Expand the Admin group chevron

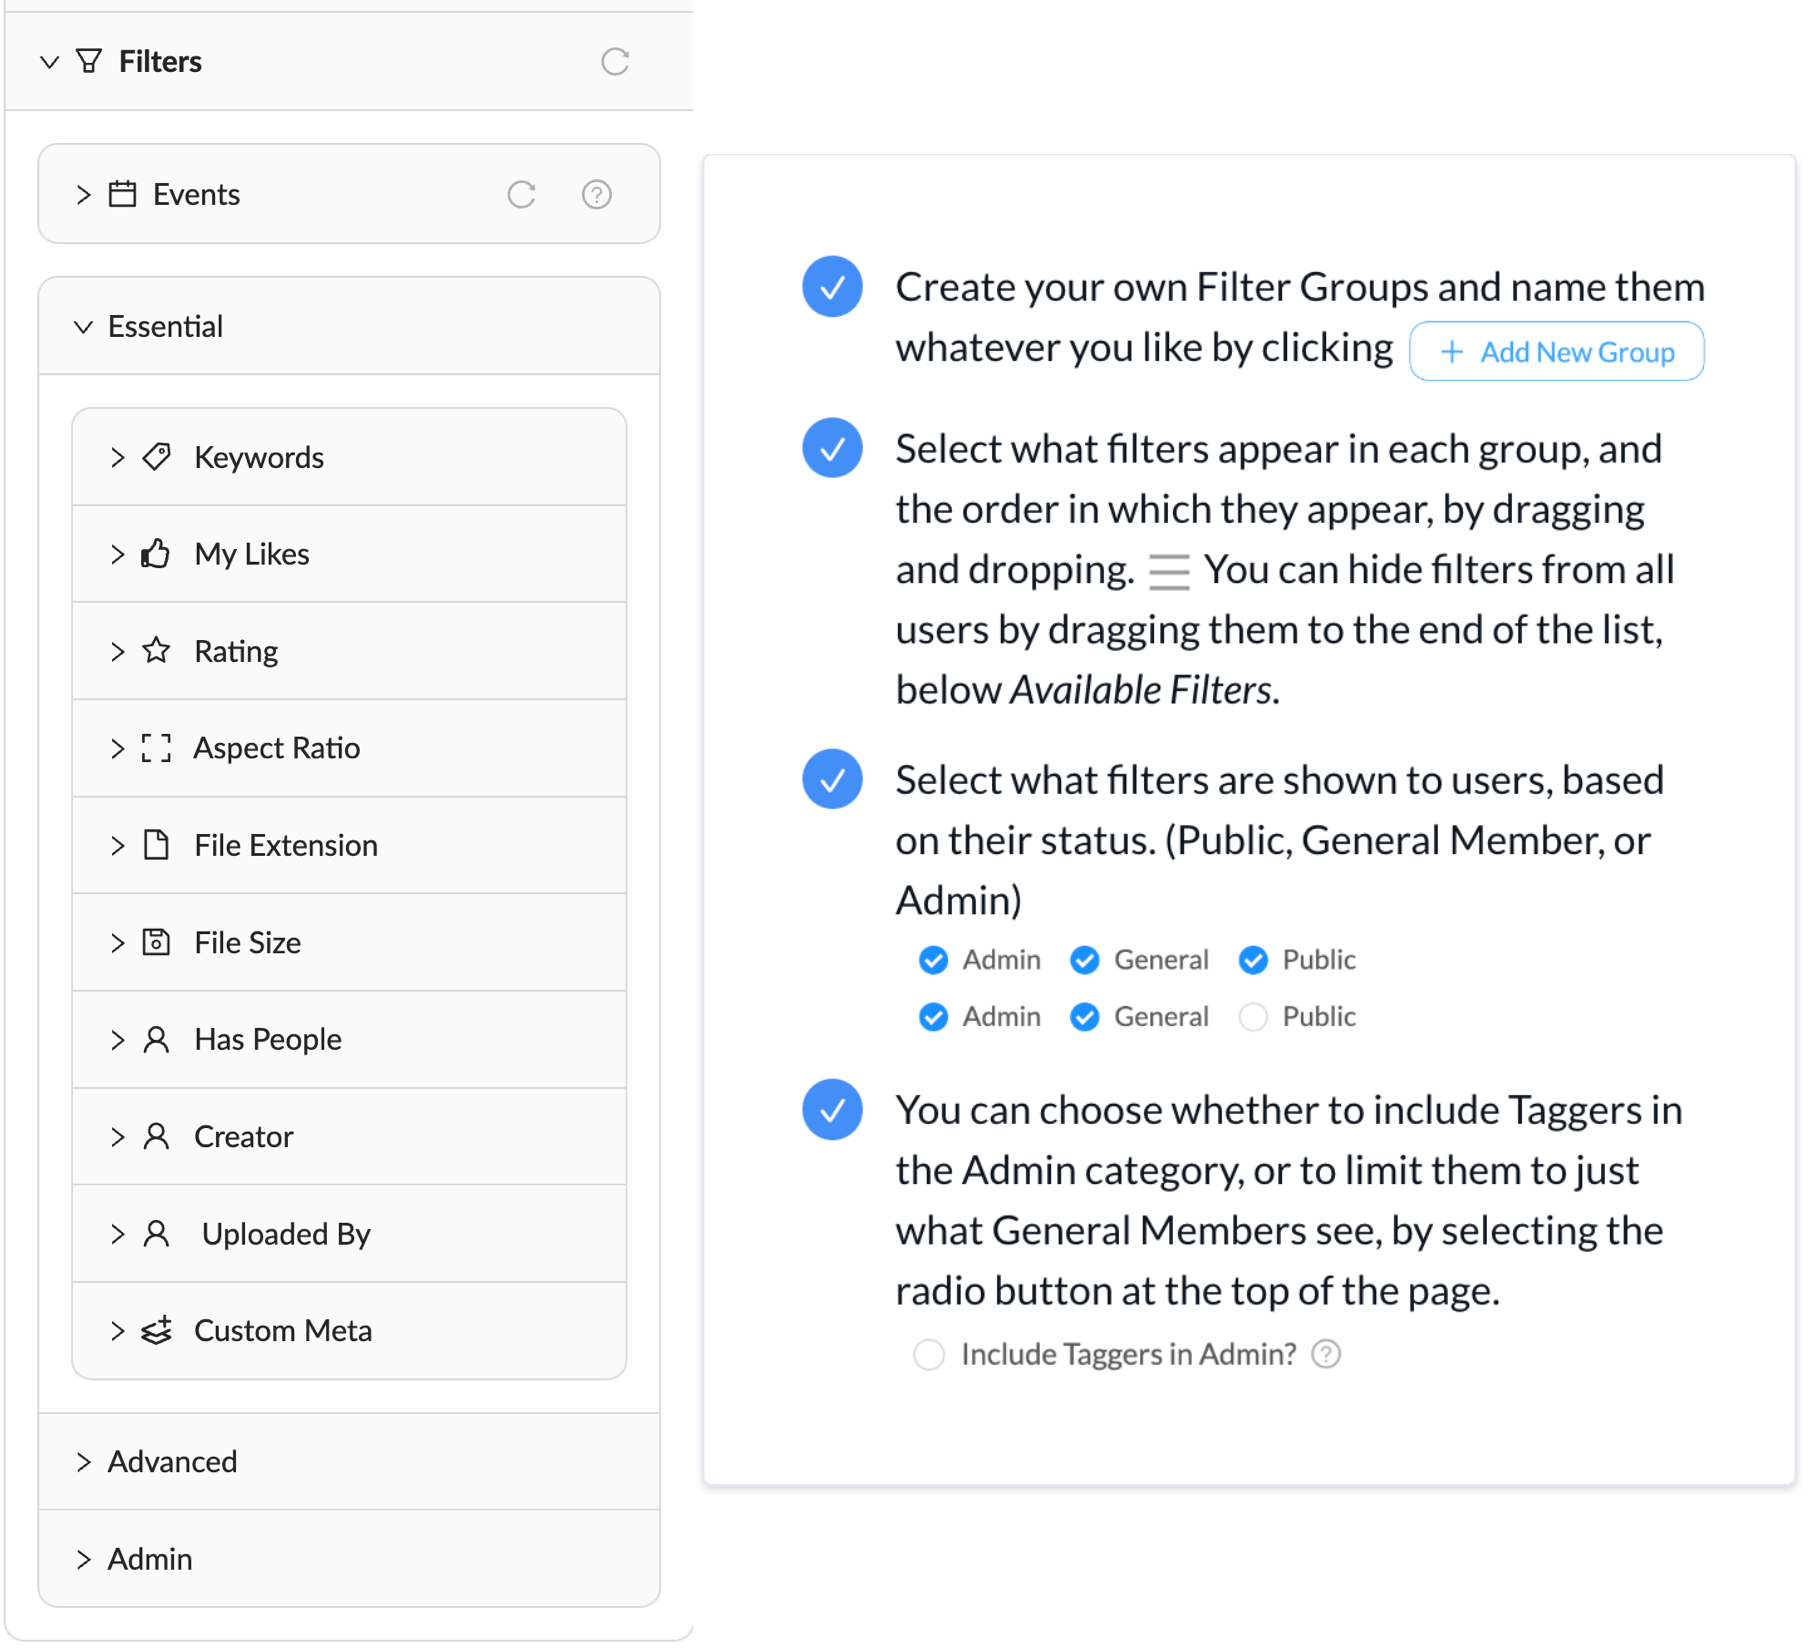[x=84, y=1559]
